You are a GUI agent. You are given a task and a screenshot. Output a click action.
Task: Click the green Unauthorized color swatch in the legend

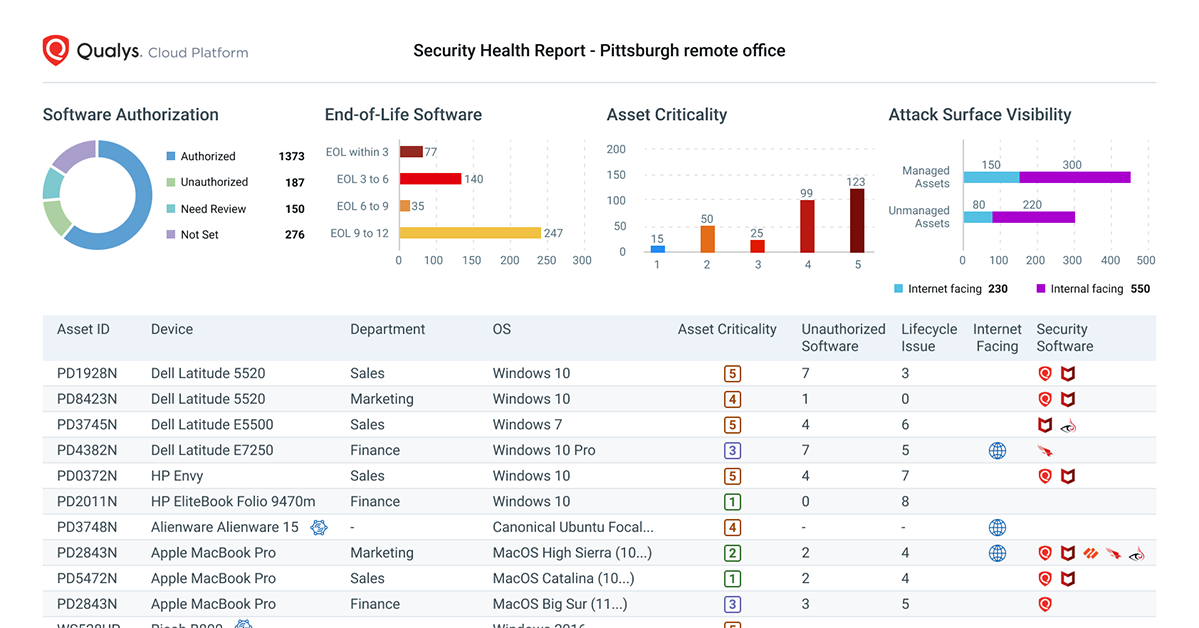[169, 182]
